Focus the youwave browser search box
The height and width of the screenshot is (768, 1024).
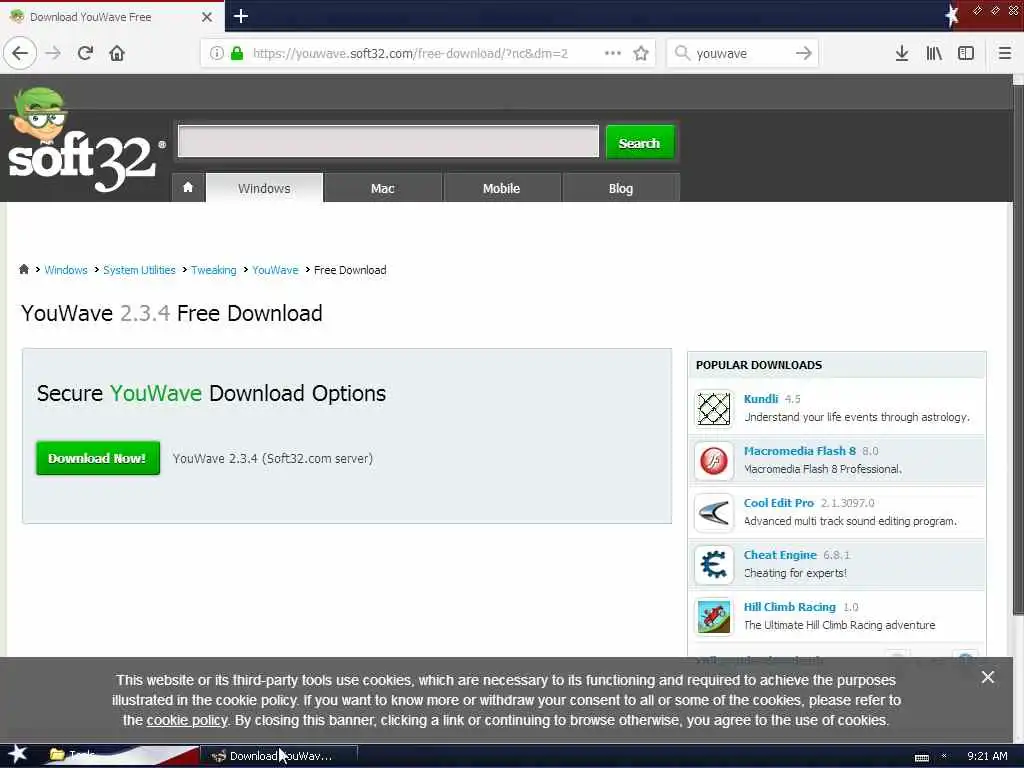point(743,53)
